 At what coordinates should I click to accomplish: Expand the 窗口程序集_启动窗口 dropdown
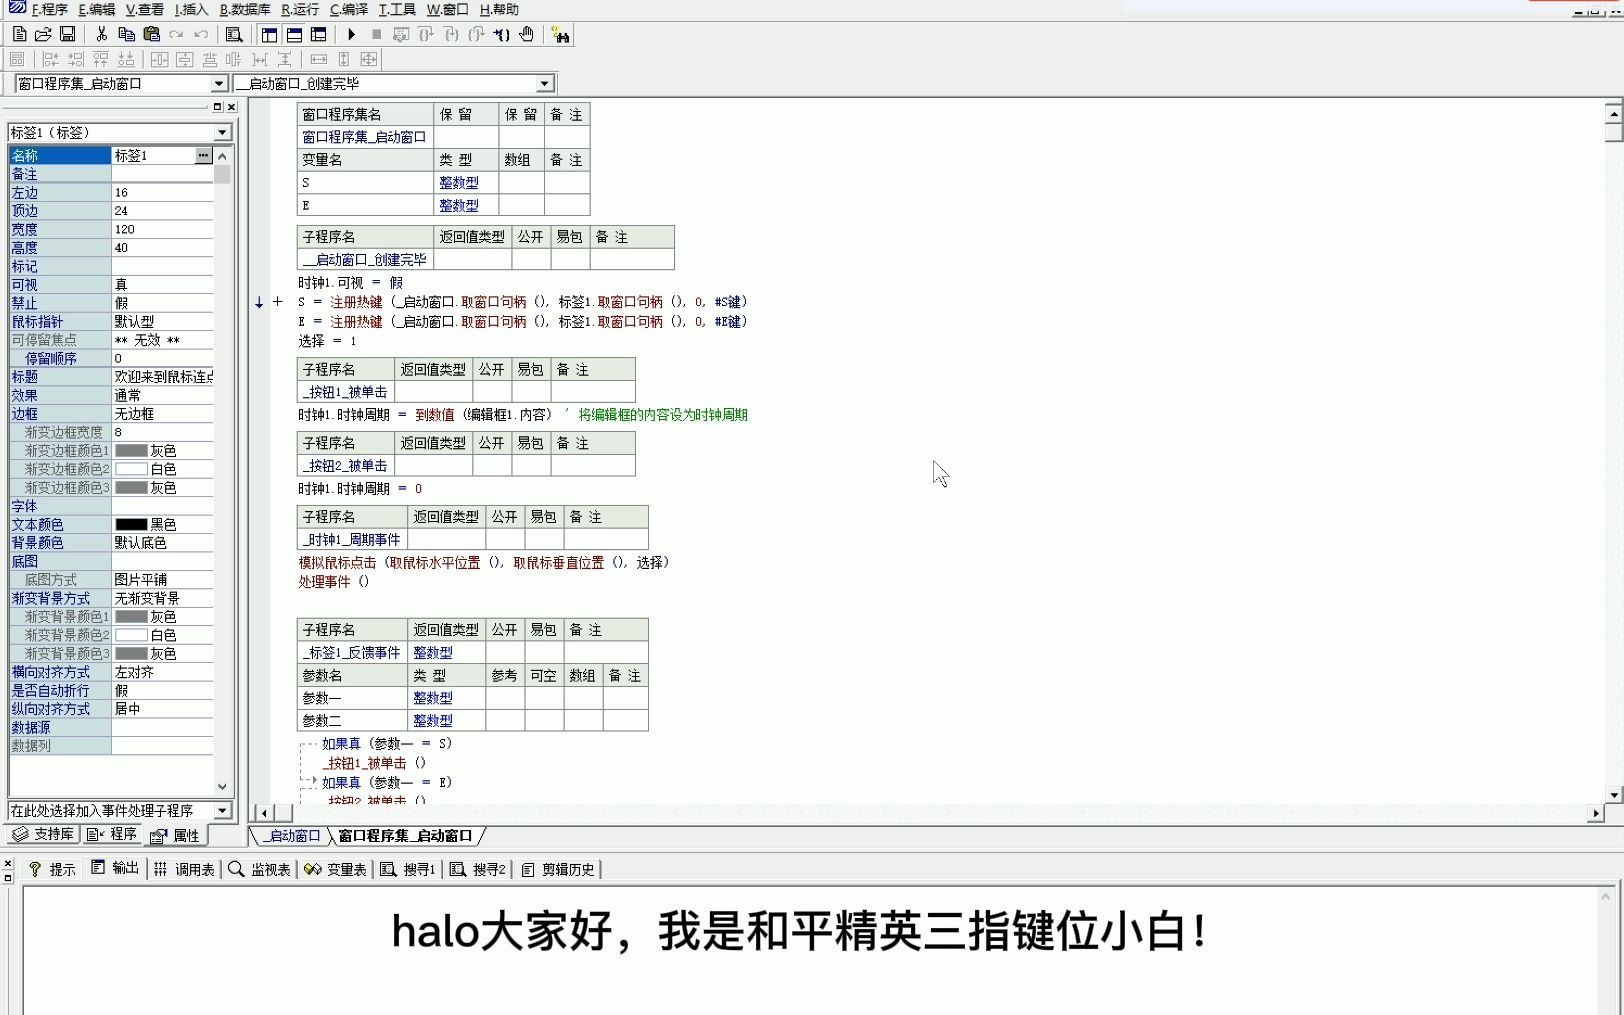219,84
